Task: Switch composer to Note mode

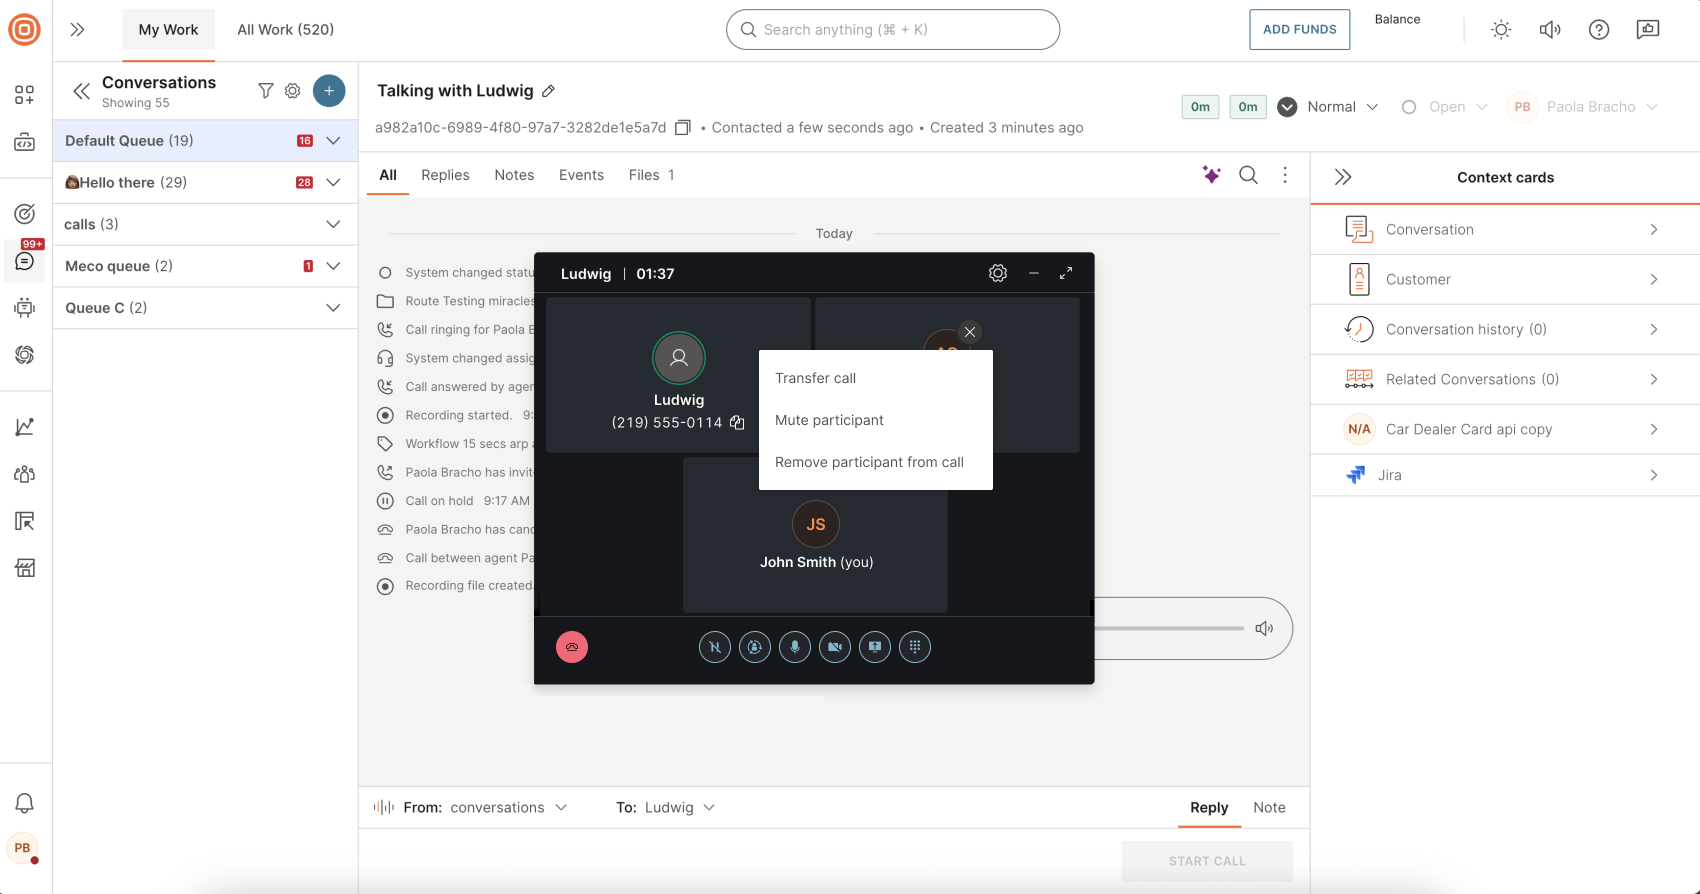Action: [1269, 808]
